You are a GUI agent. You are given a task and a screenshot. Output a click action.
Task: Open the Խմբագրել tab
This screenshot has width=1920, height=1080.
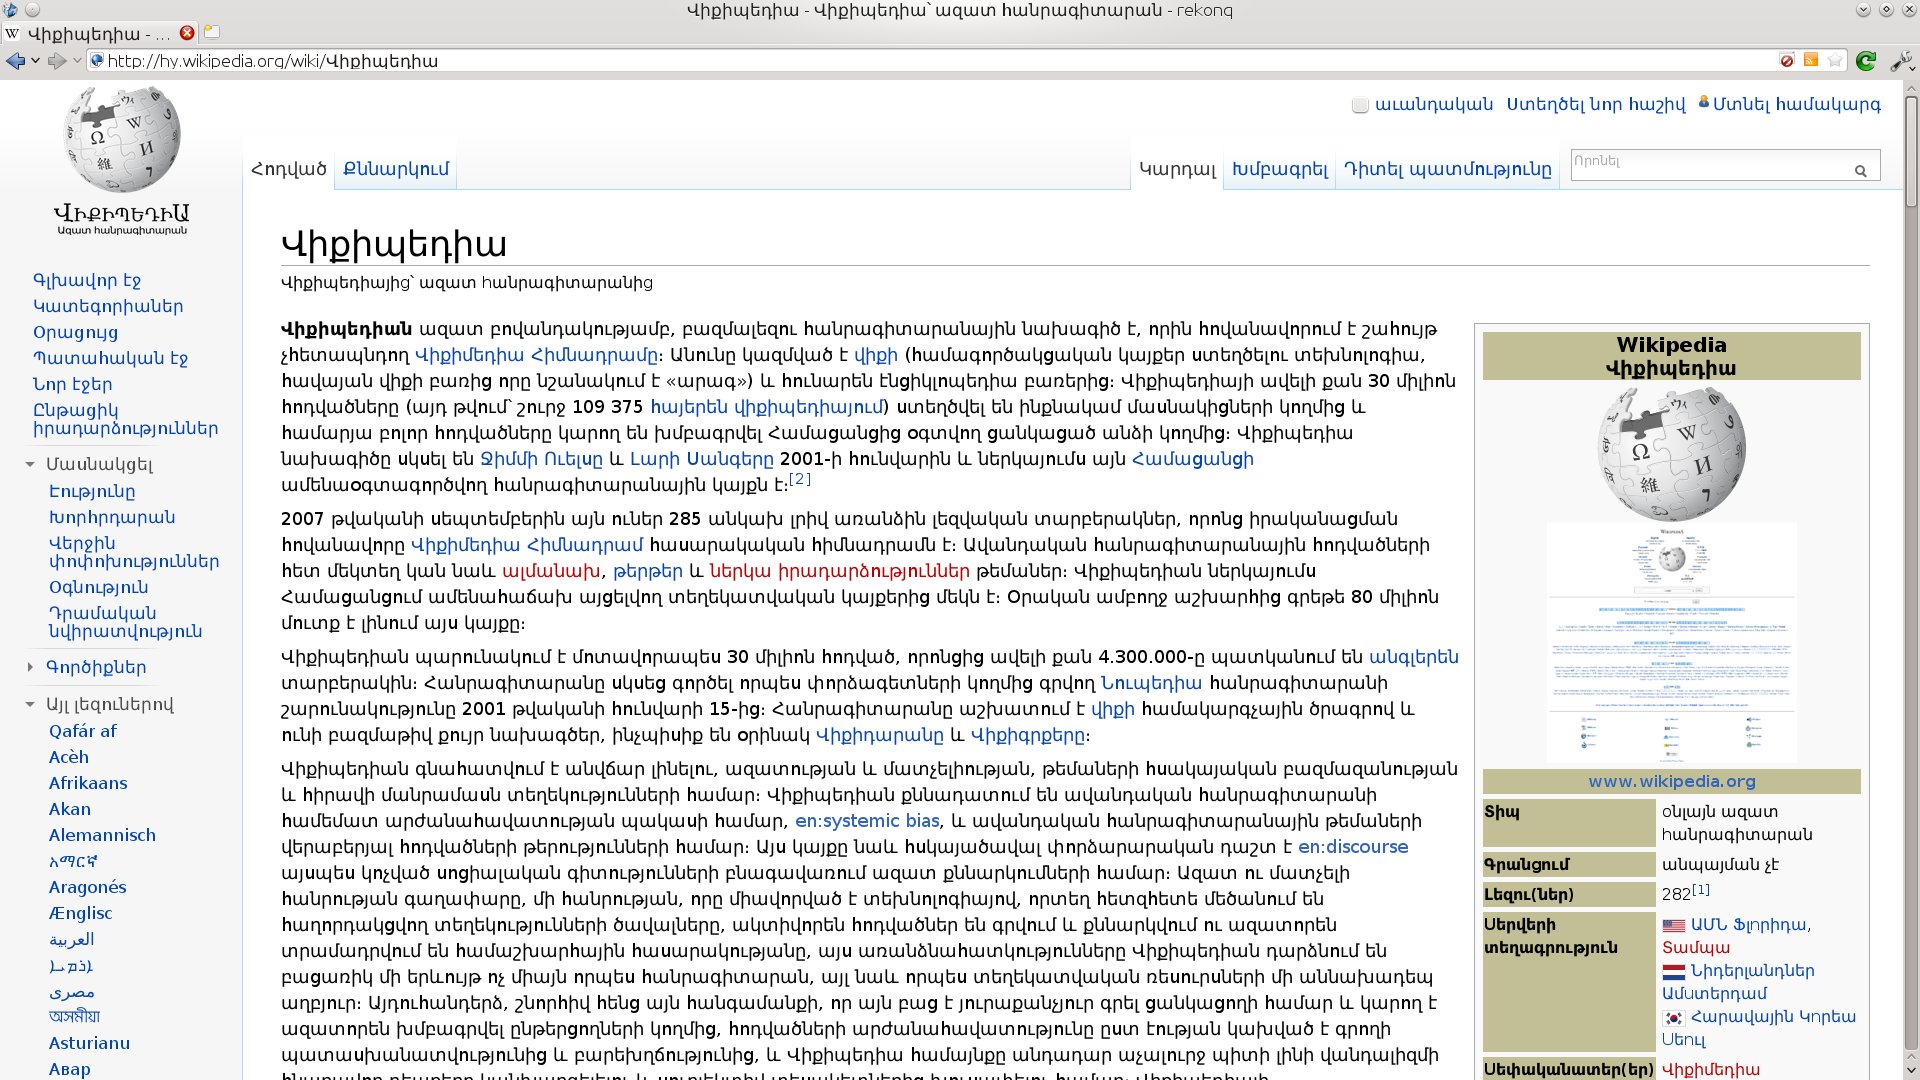[x=1280, y=170]
